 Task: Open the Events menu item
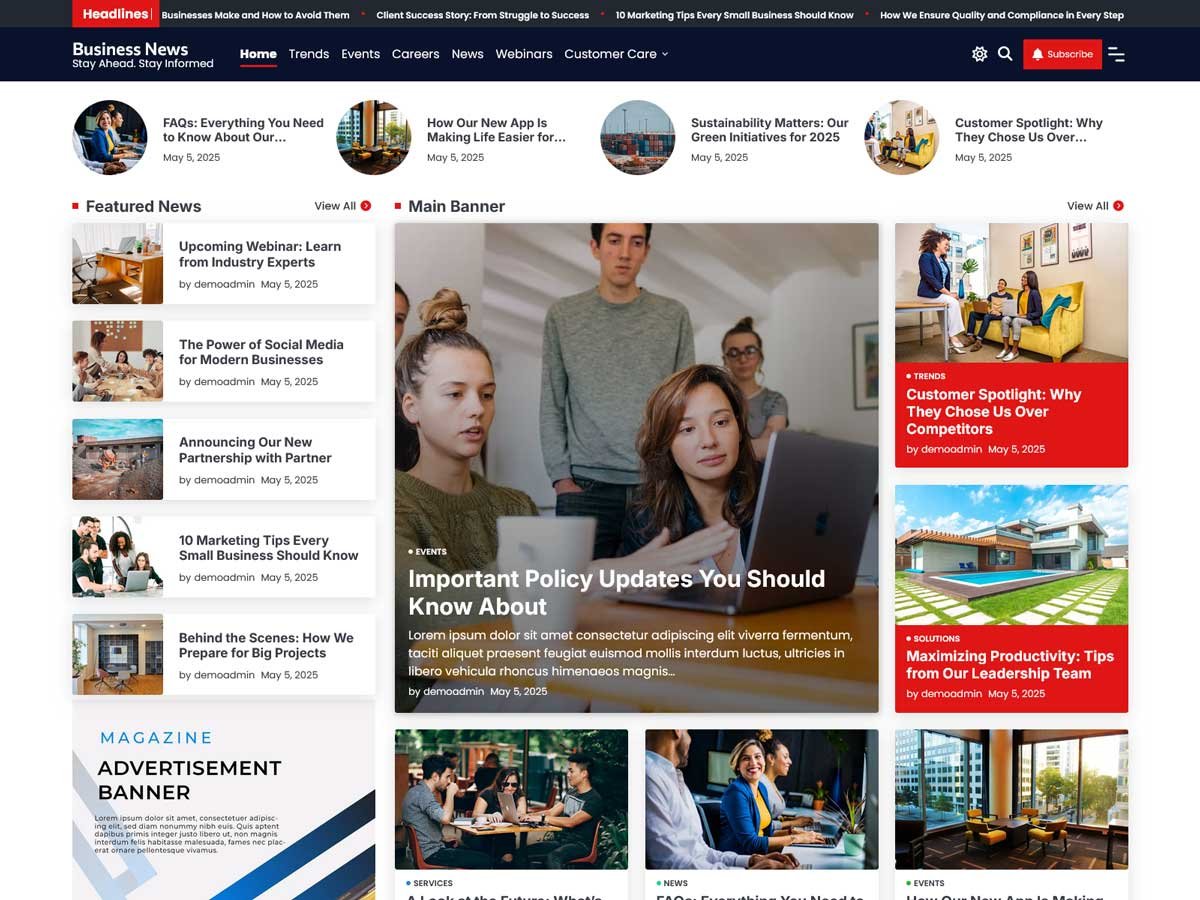click(x=360, y=54)
